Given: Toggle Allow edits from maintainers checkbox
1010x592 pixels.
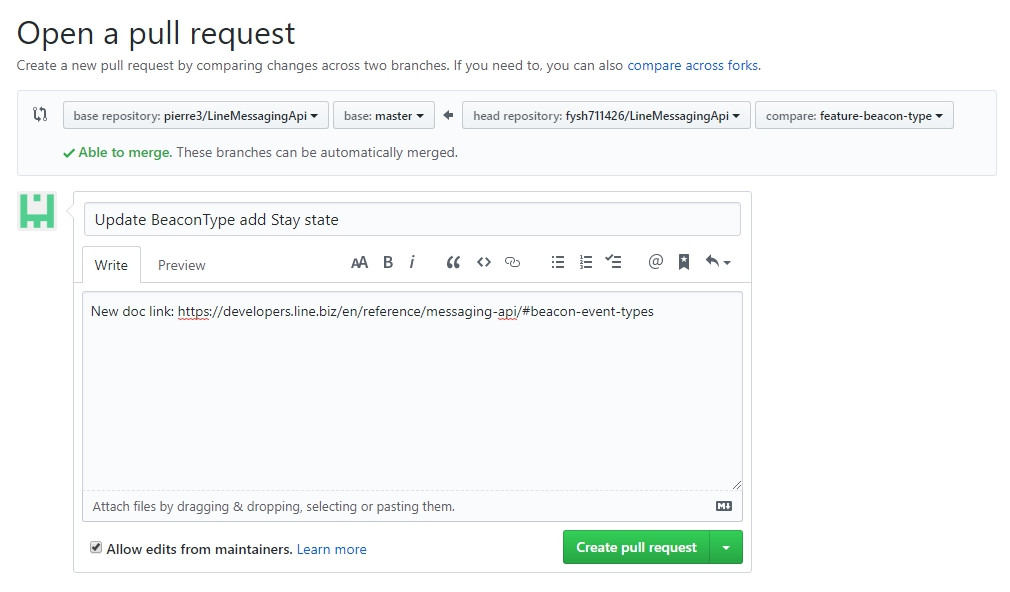Looking at the screenshot, I should (x=96, y=548).
